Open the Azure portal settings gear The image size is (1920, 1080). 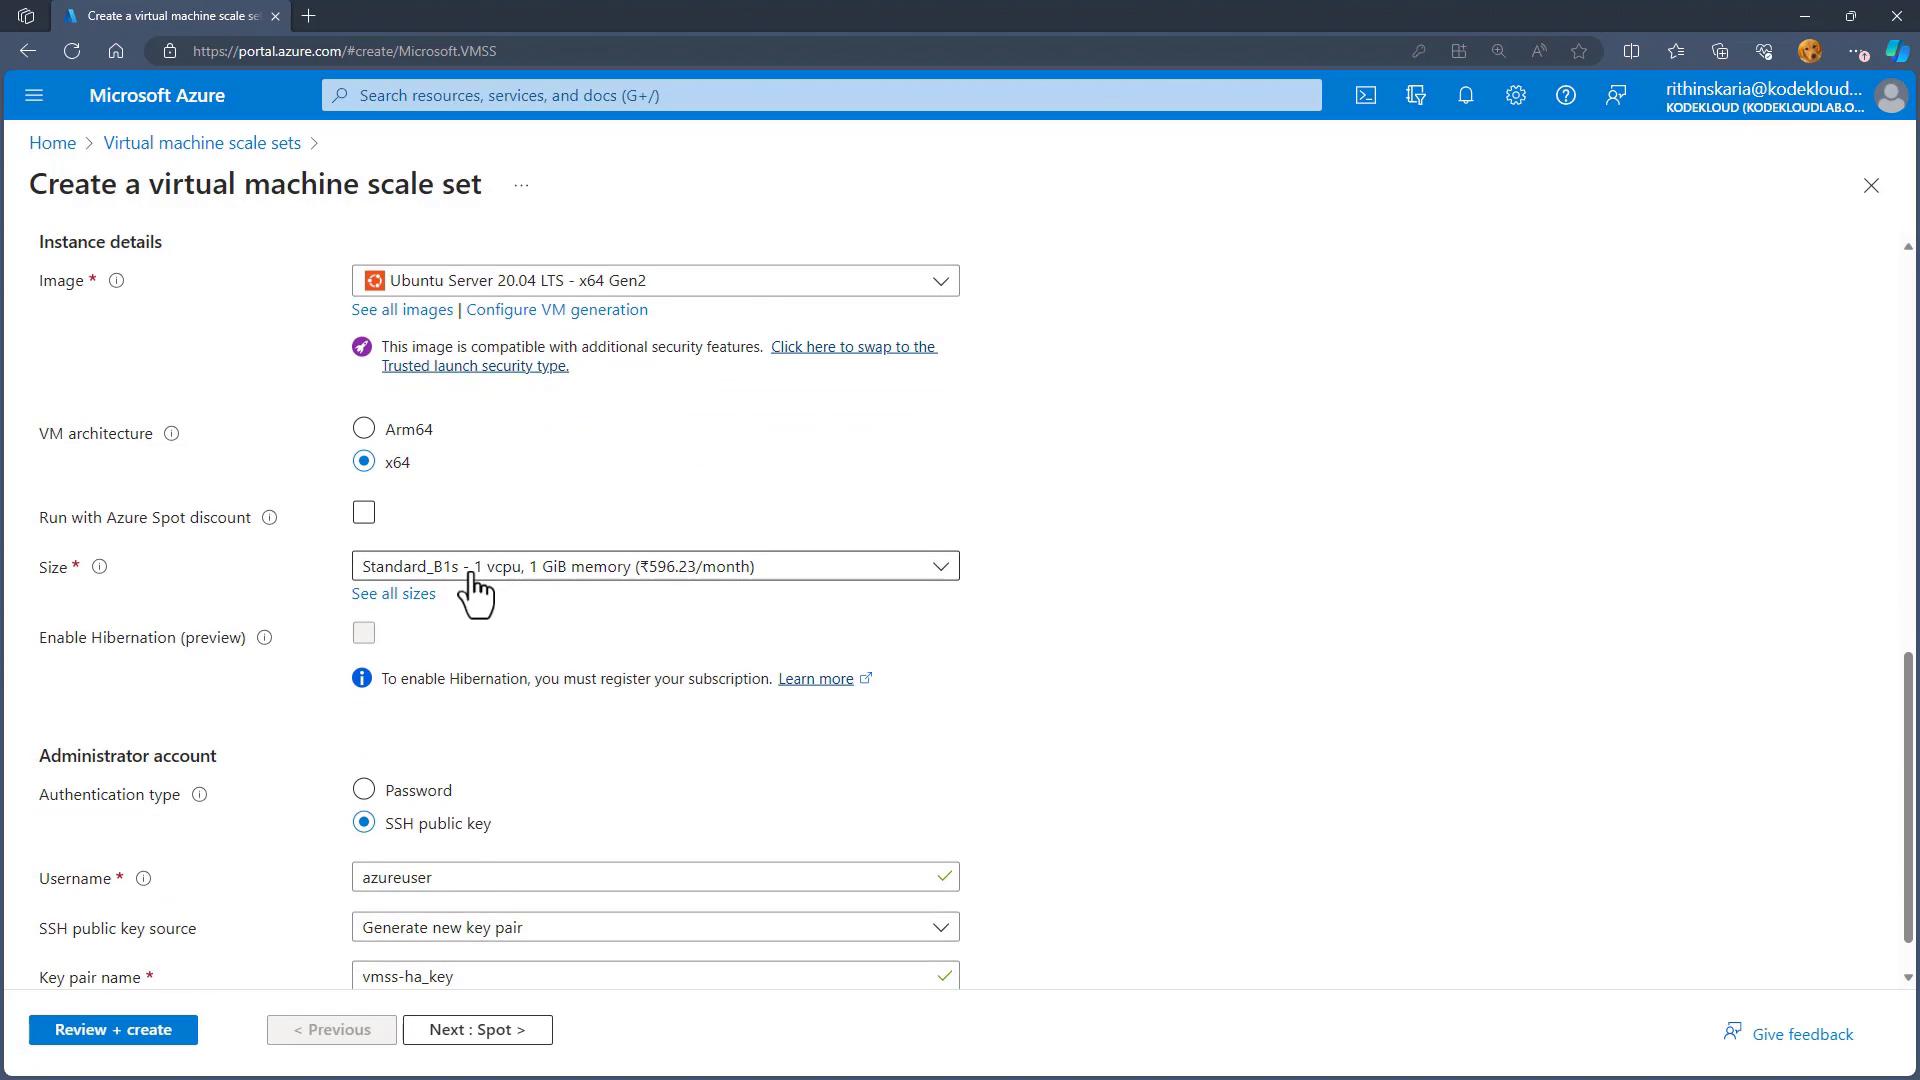(1515, 95)
